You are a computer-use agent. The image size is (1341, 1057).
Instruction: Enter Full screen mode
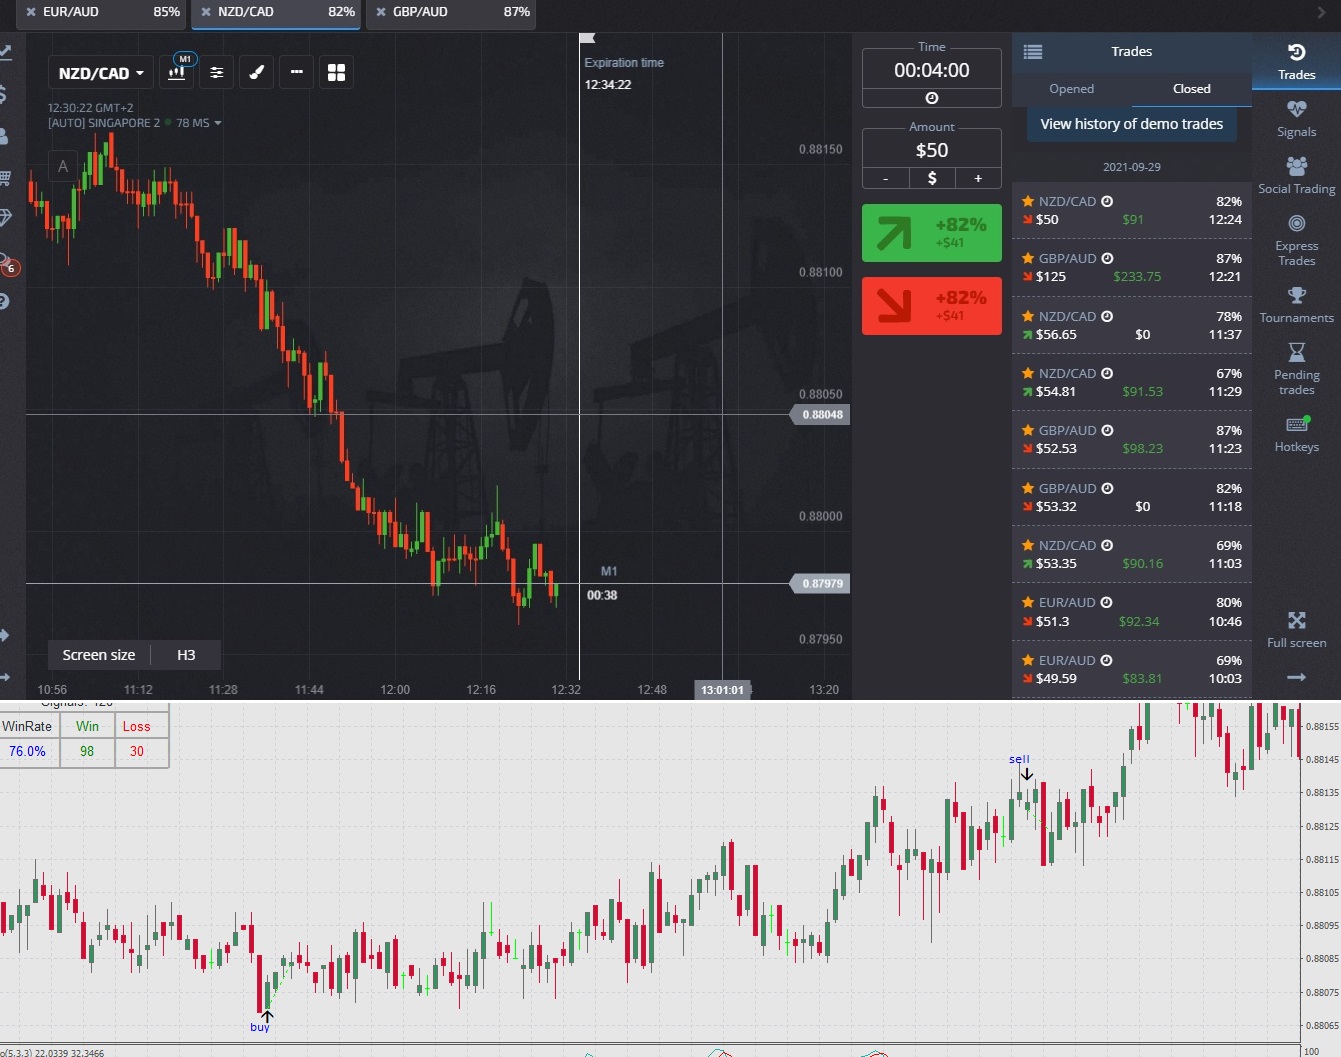click(1296, 630)
